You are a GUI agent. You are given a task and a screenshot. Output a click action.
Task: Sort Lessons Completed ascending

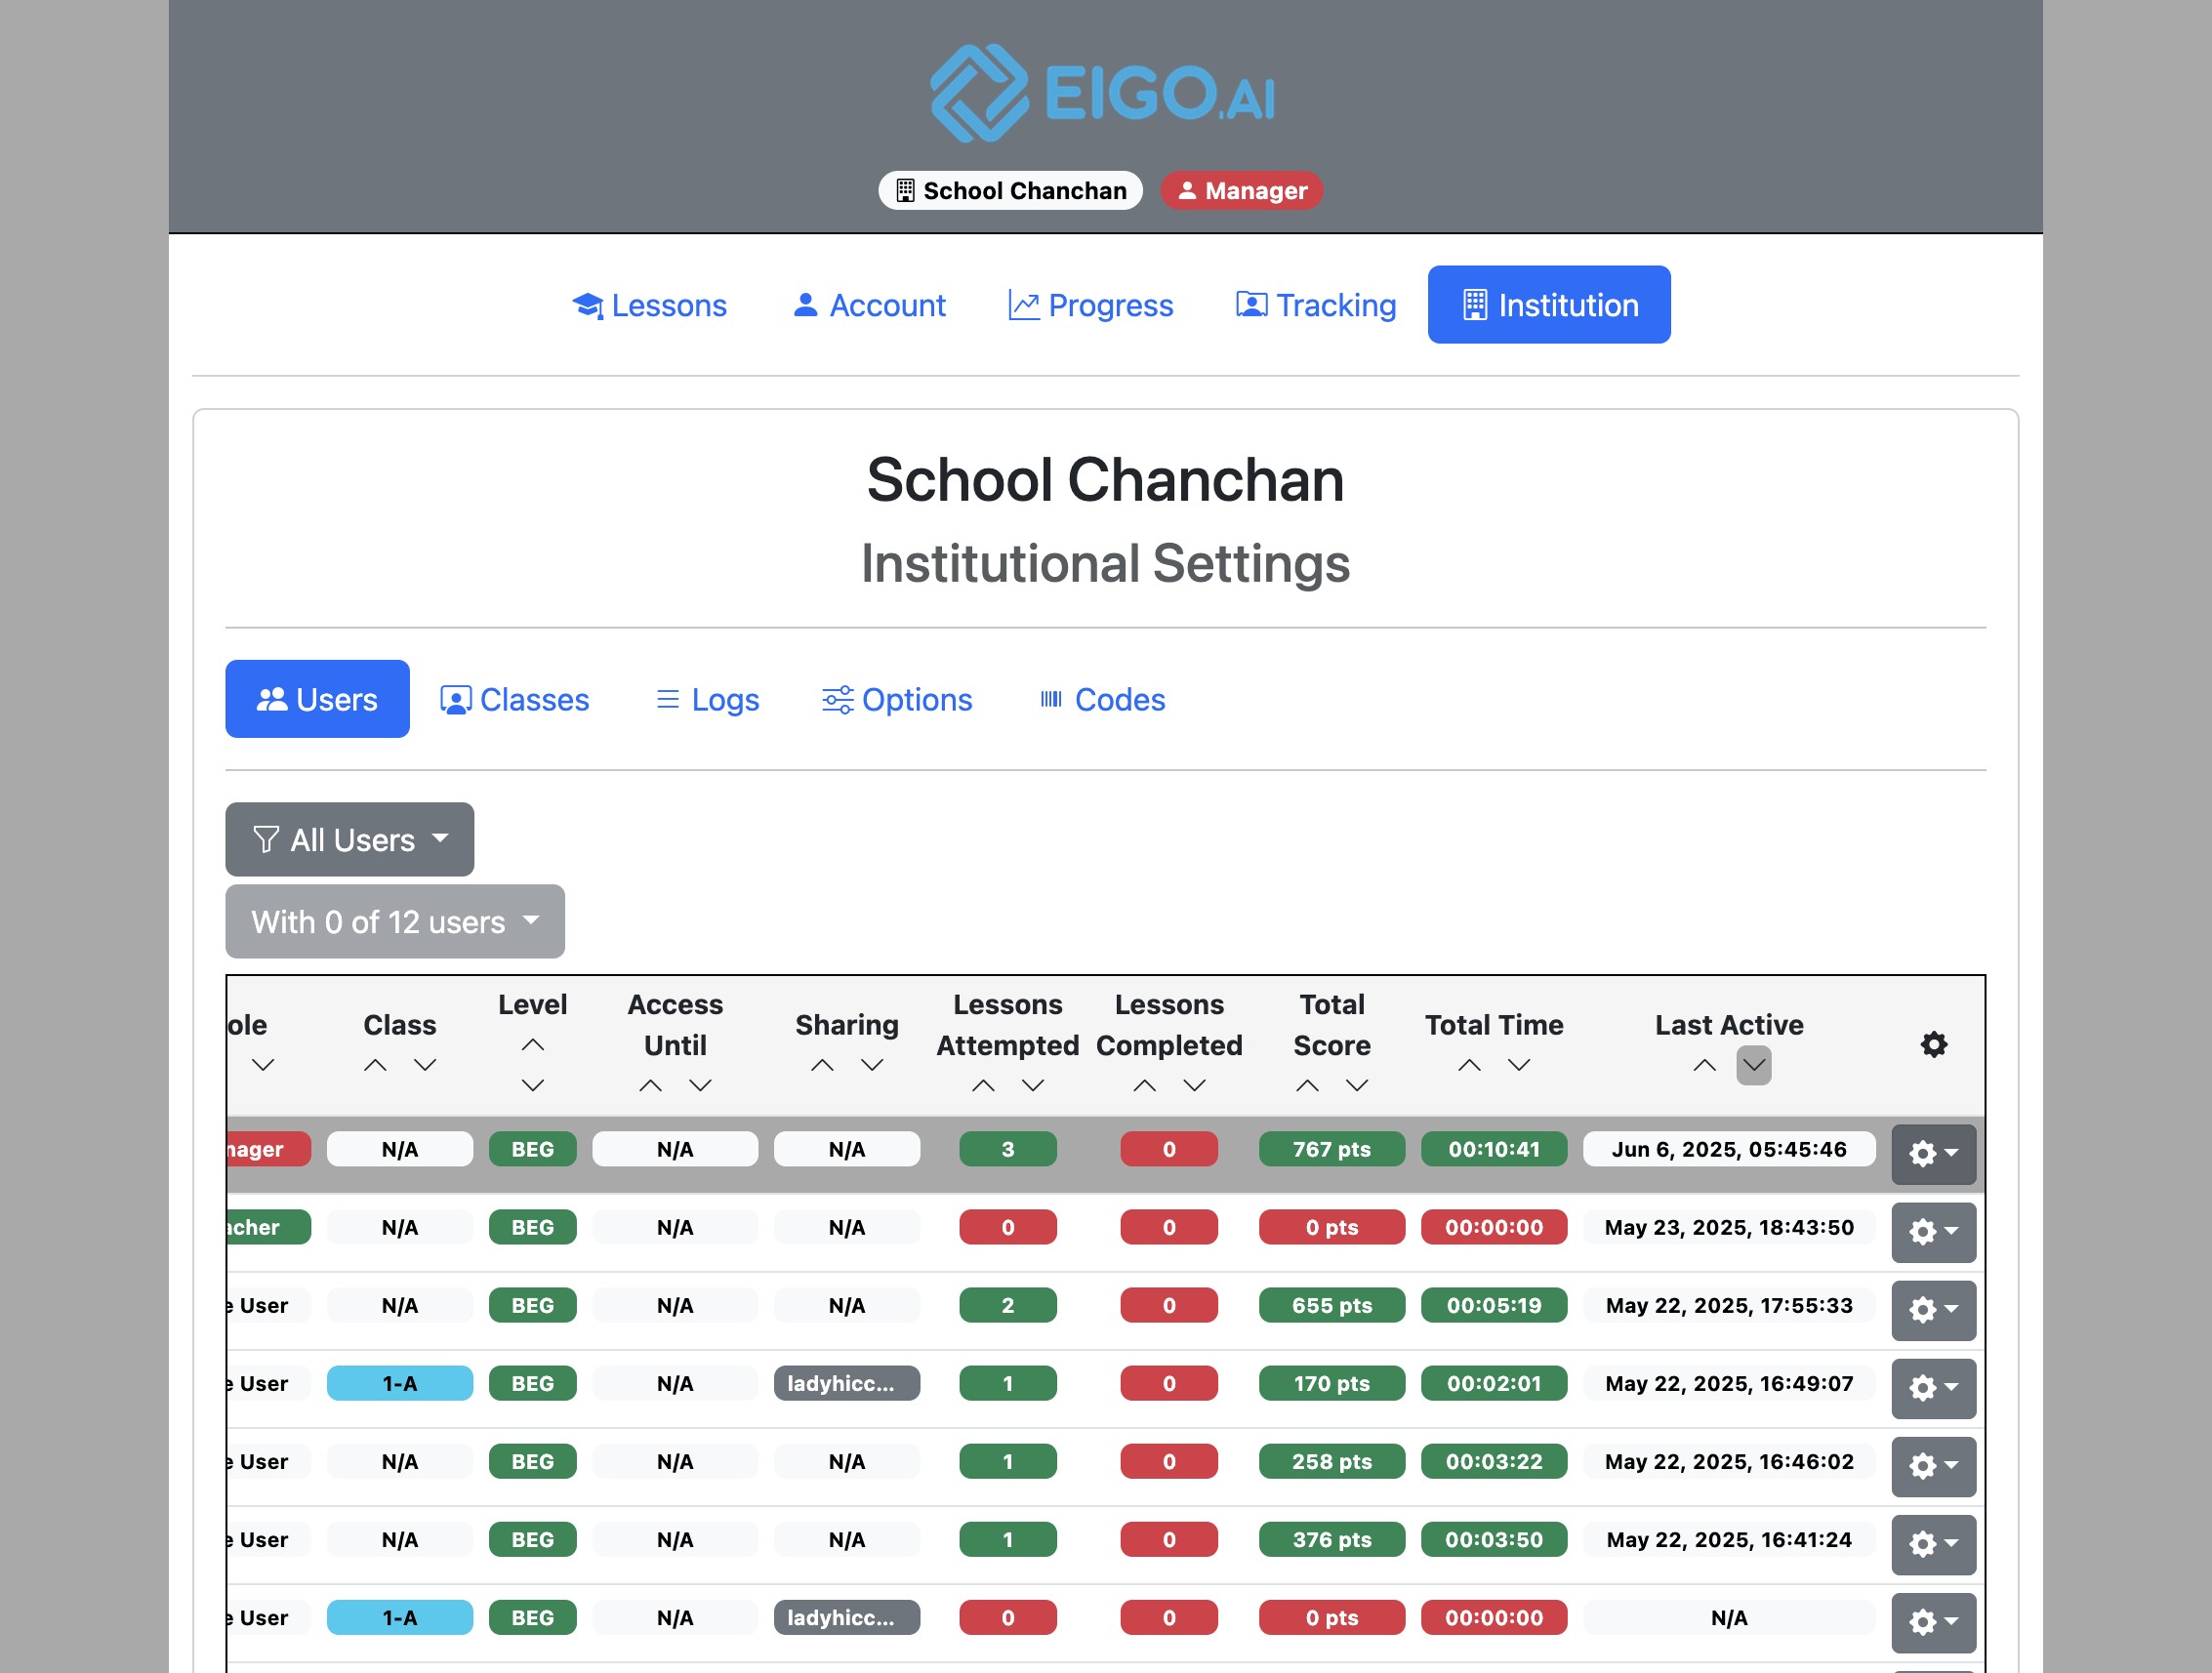tap(1145, 1085)
